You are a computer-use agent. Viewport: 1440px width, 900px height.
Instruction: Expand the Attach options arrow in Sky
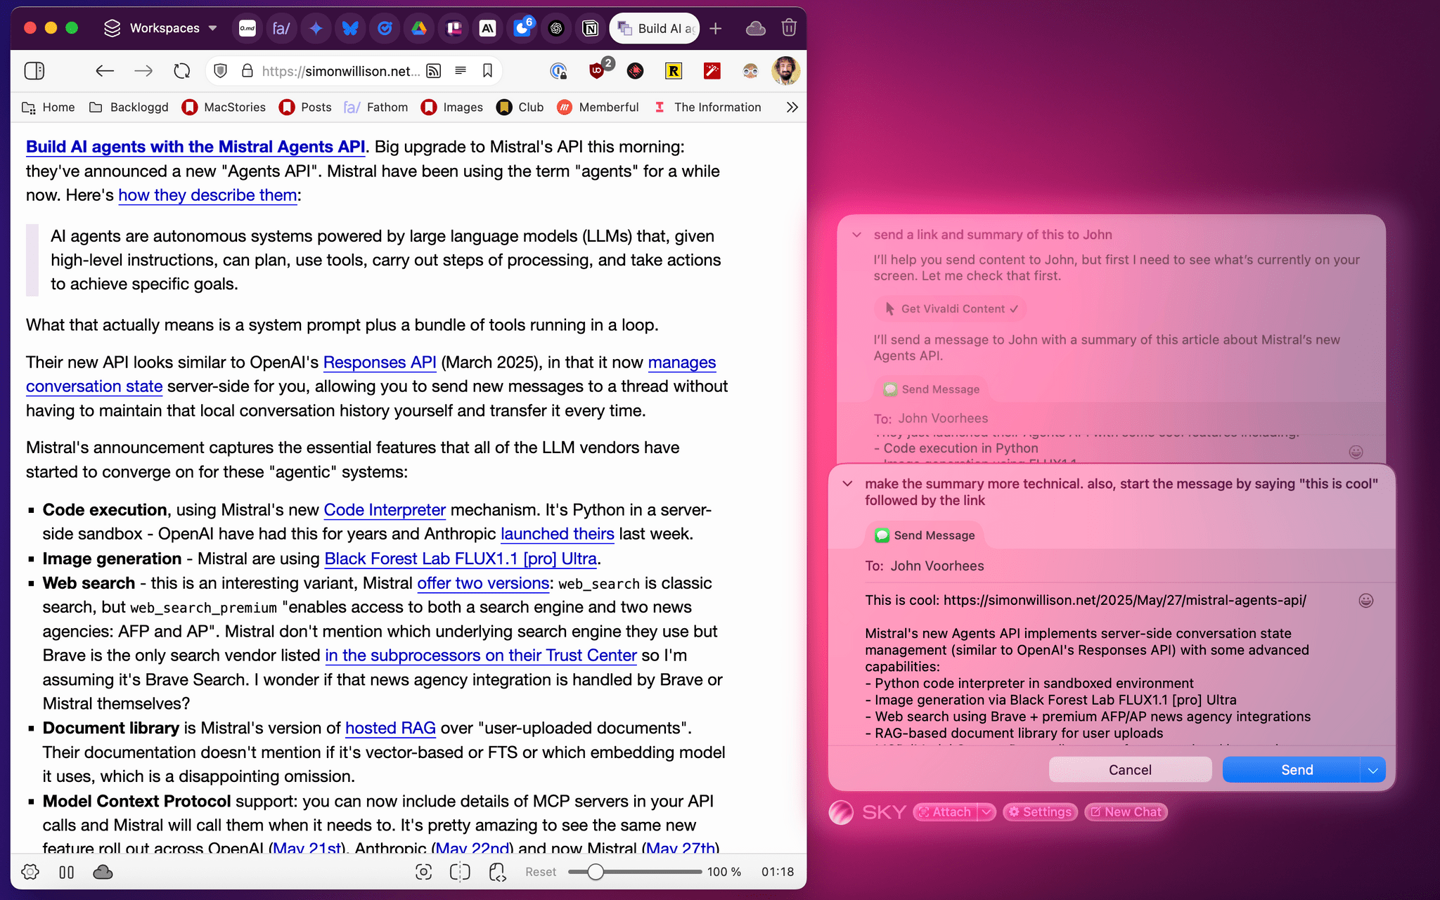[986, 812]
